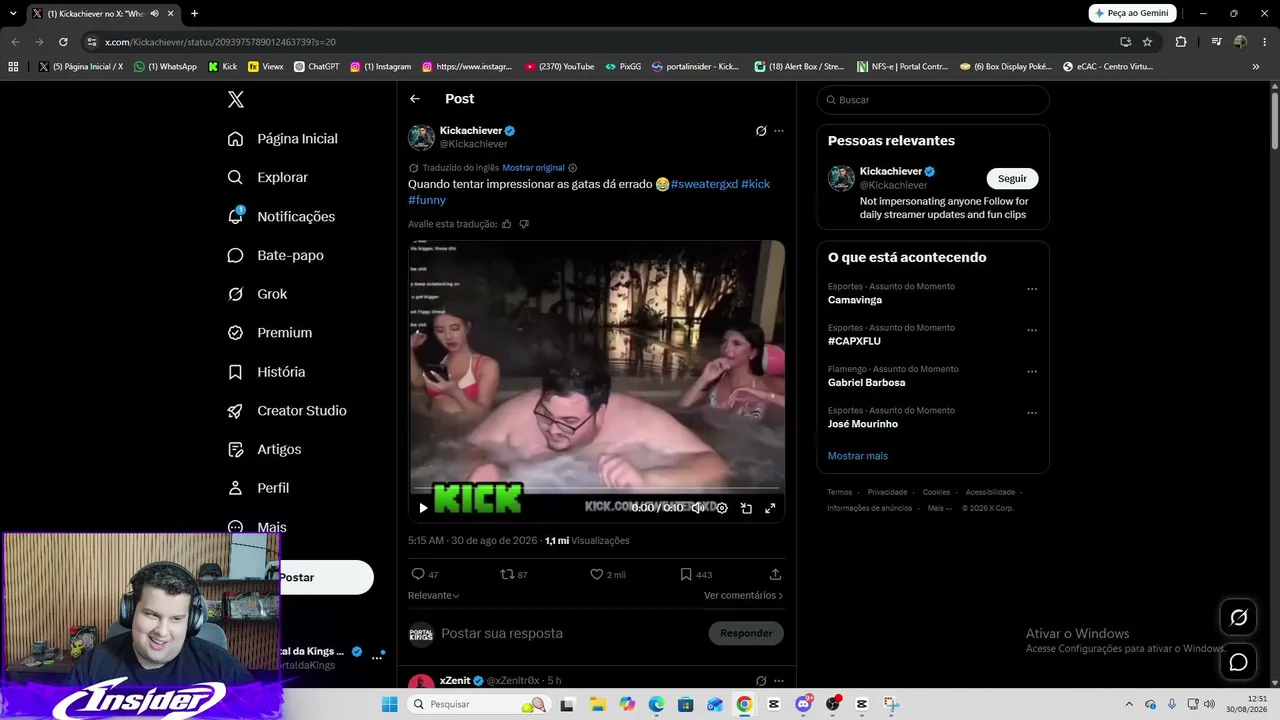
Task: Open the floating Grok button
Action: click(1238, 618)
